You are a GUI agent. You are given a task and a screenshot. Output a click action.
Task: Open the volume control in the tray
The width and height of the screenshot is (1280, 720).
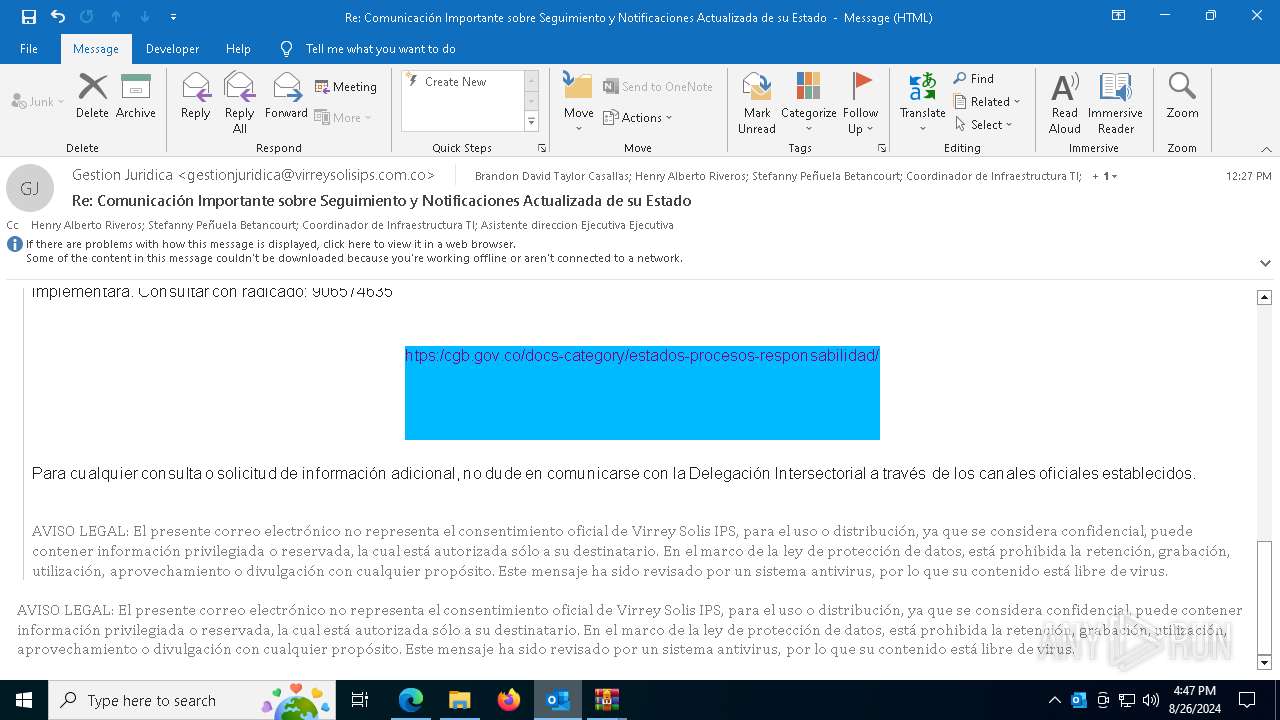[1151, 700]
